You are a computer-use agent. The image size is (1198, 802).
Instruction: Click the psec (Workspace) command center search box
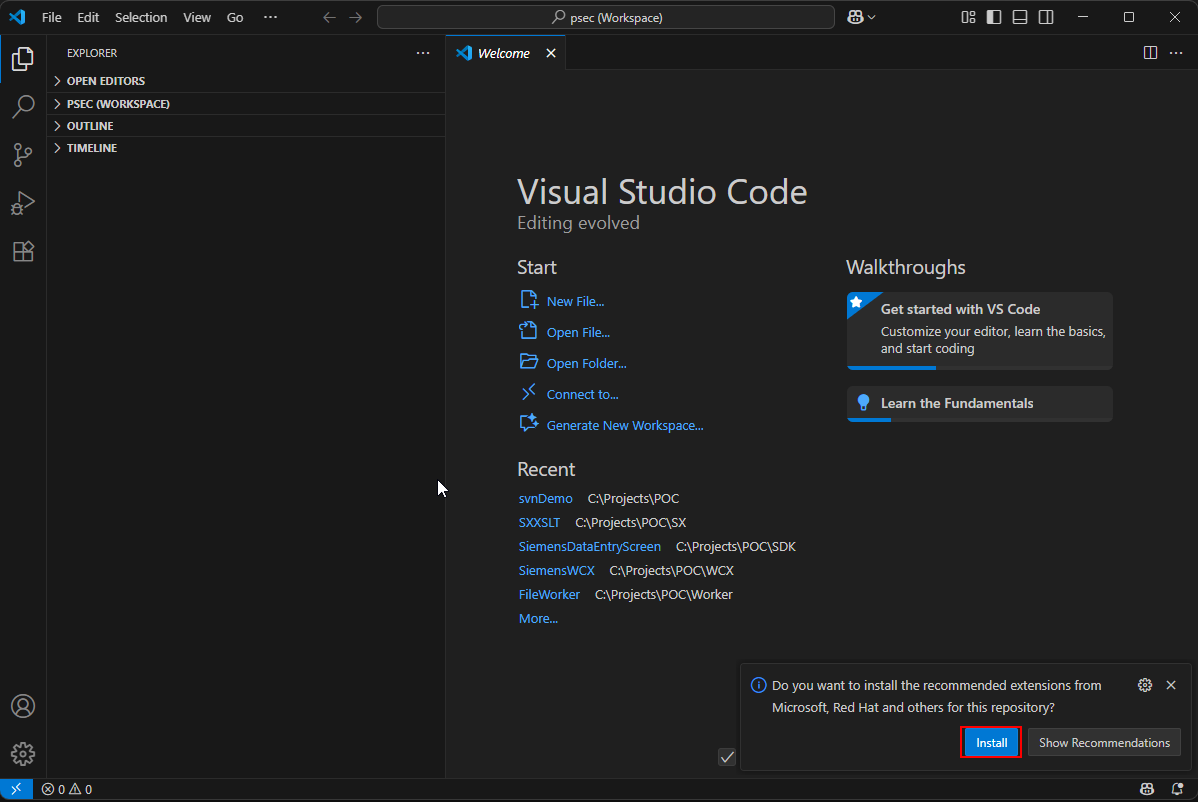[606, 17]
